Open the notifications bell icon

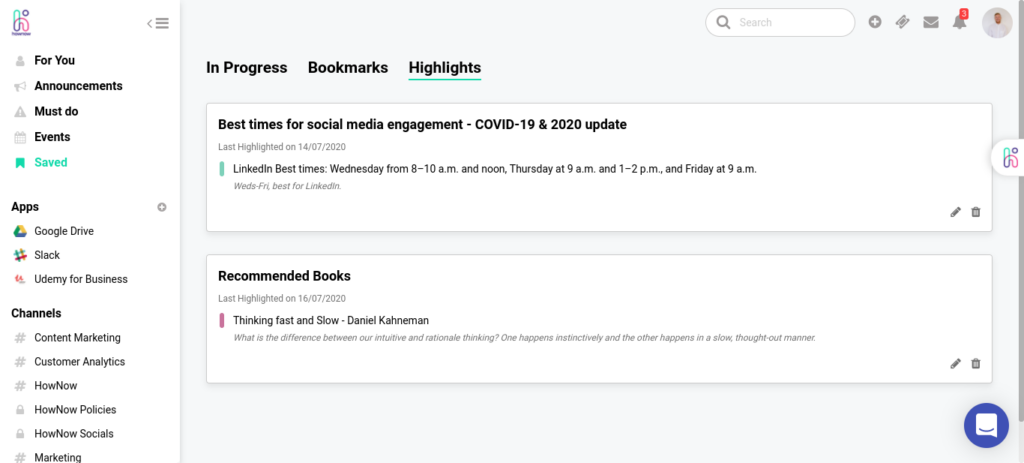(x=959, y=22)
